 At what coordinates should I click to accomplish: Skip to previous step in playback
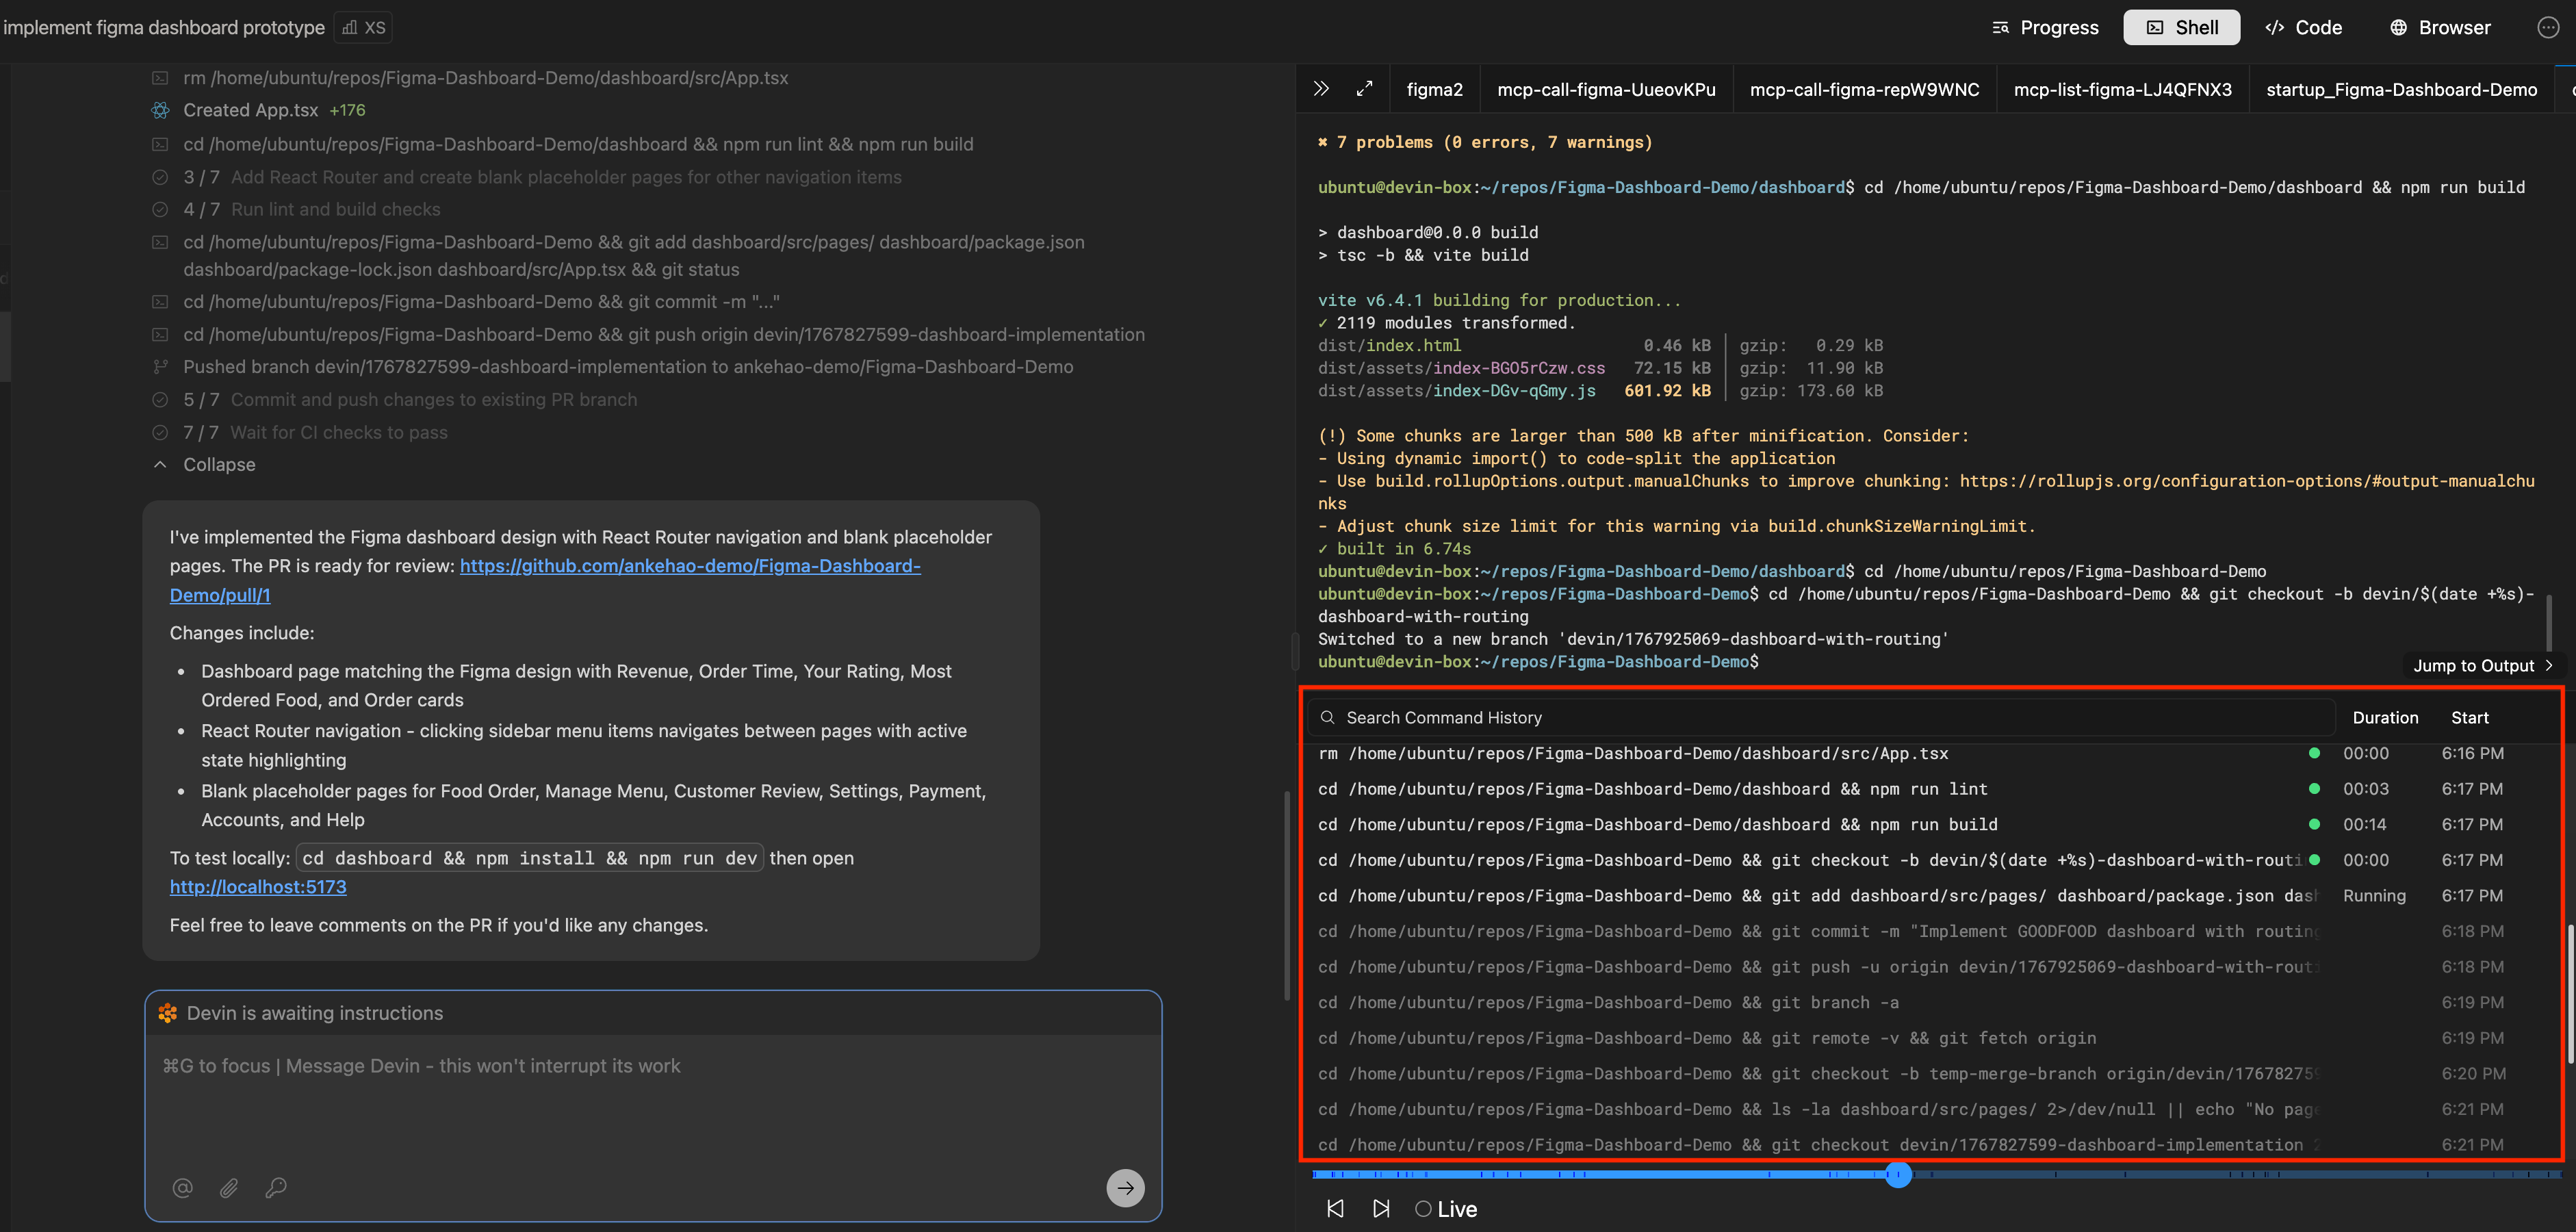[1335, 1209]
